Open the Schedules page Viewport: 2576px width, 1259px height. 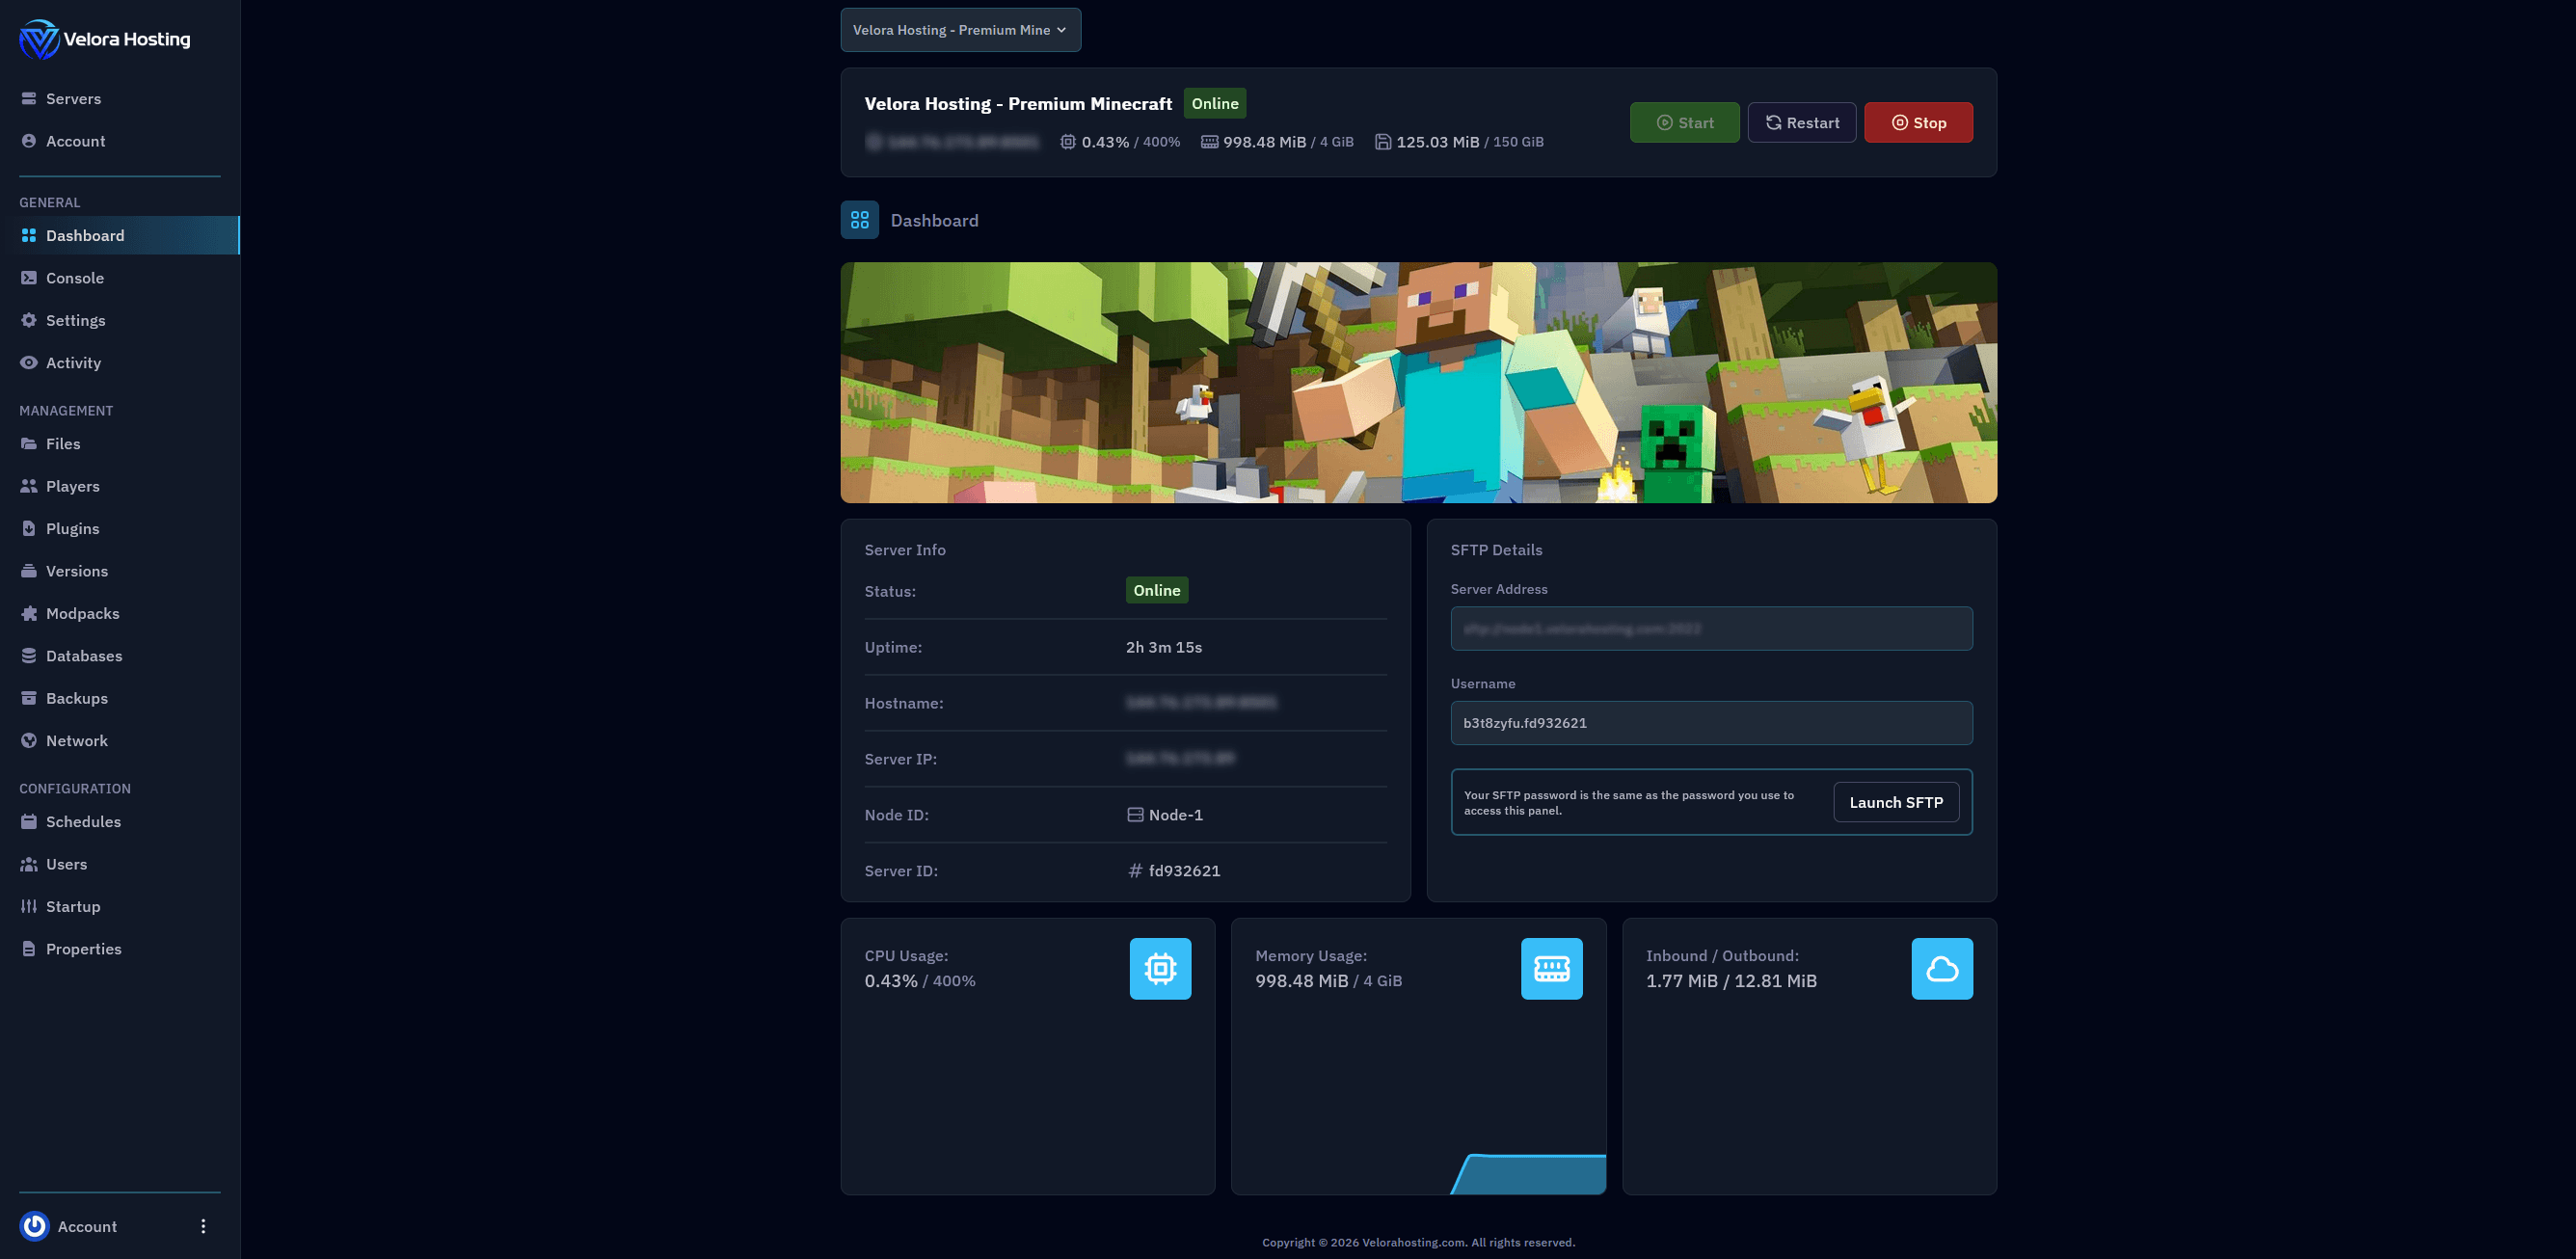83,821
